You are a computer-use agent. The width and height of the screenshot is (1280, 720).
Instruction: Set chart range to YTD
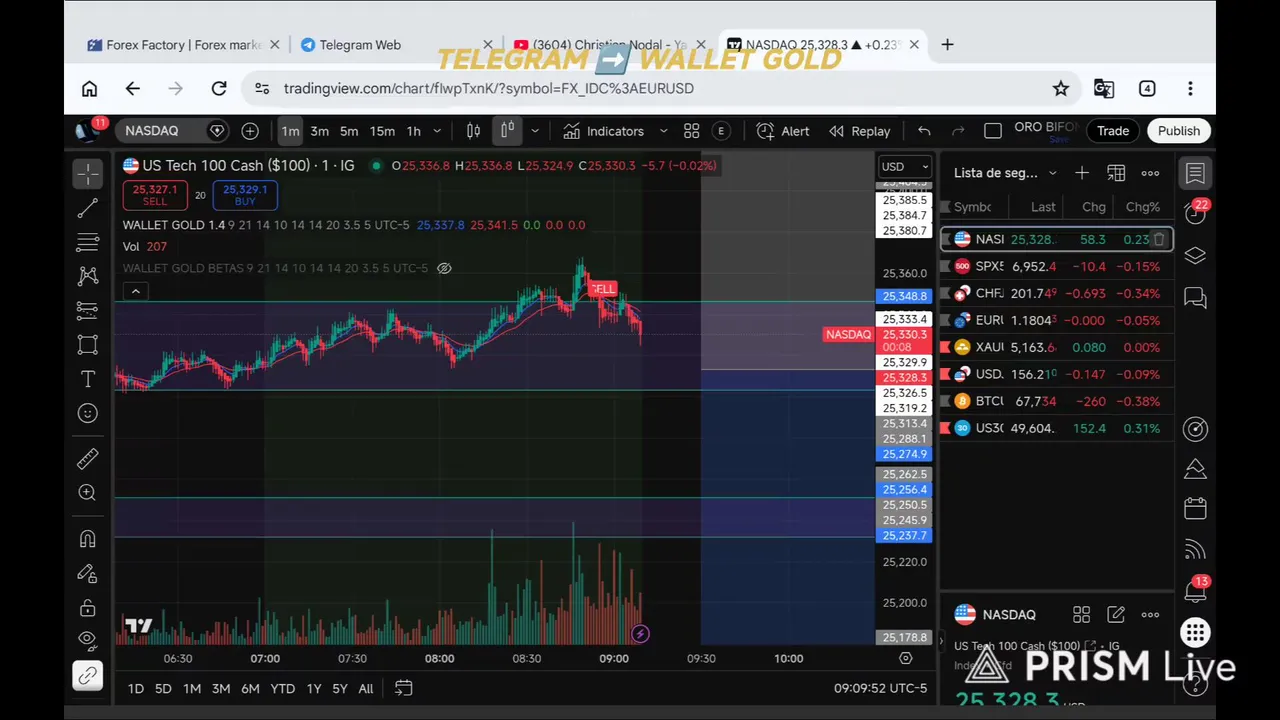(x=283, y=688)
